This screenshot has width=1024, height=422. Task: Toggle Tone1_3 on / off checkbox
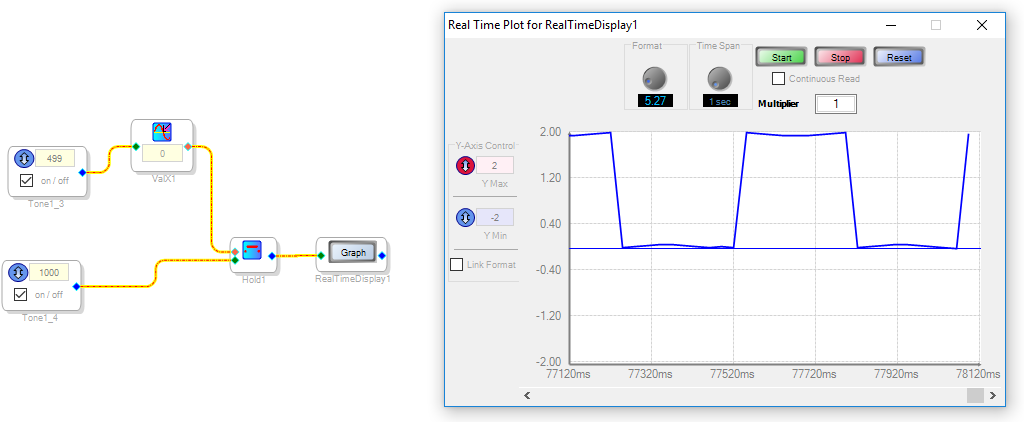pos(27,181)
